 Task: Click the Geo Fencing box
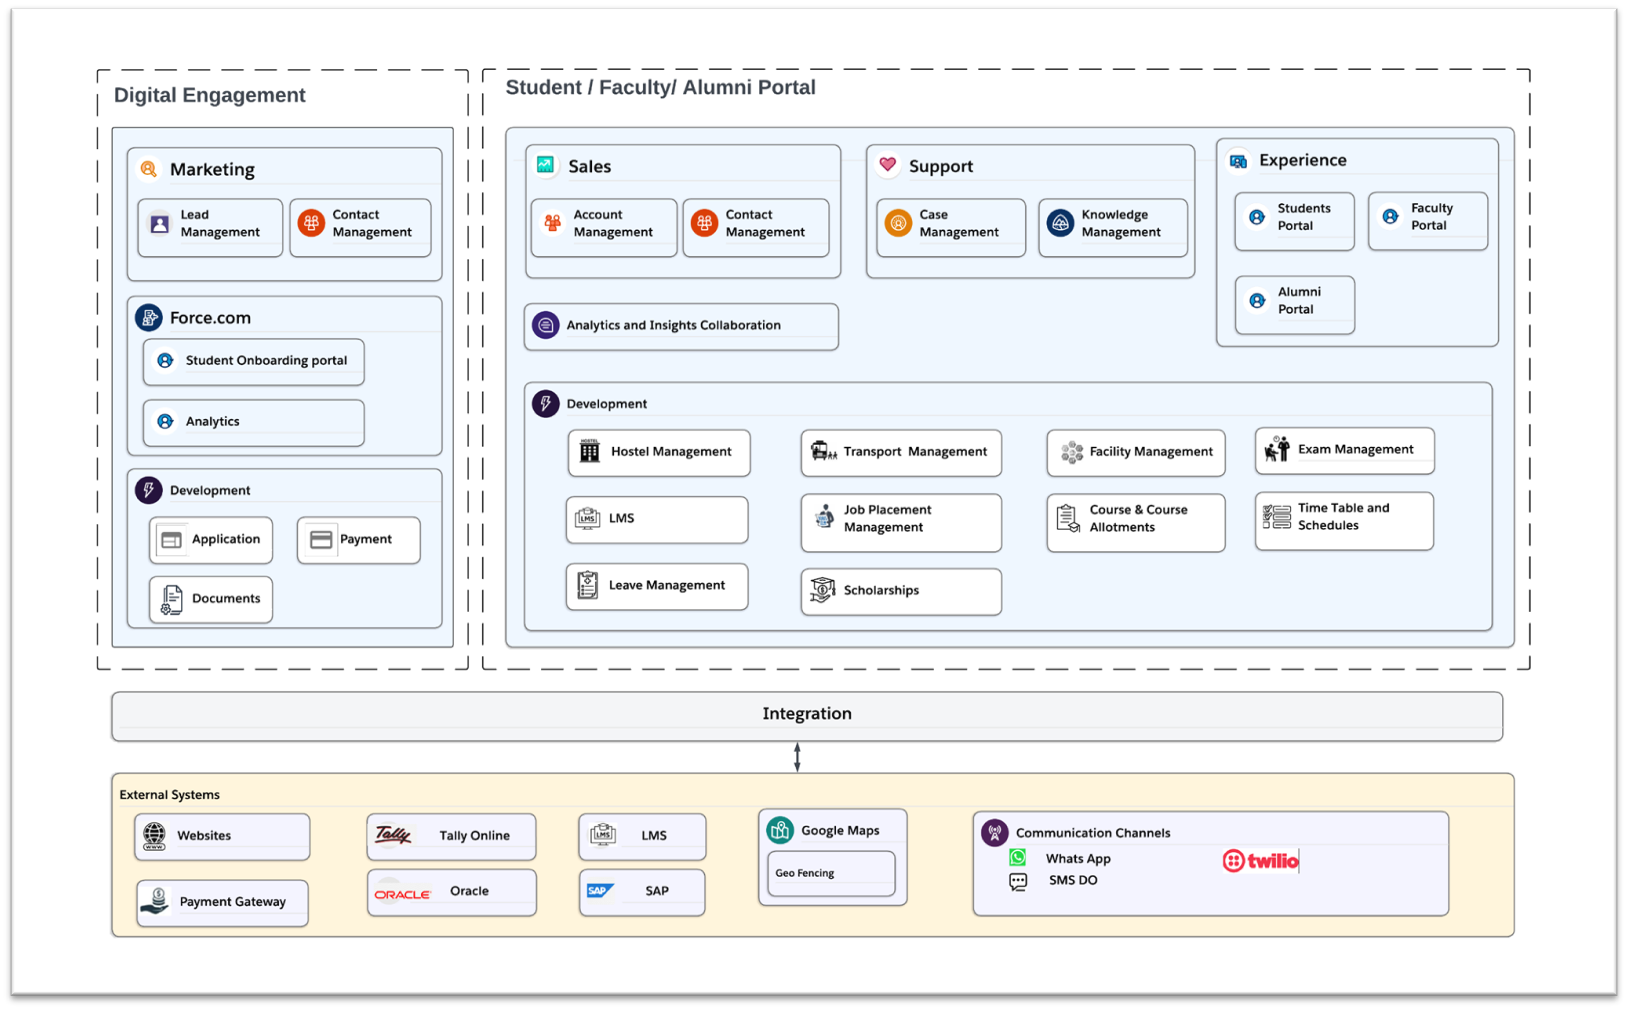pyautogui.click(x=831, y=873)
